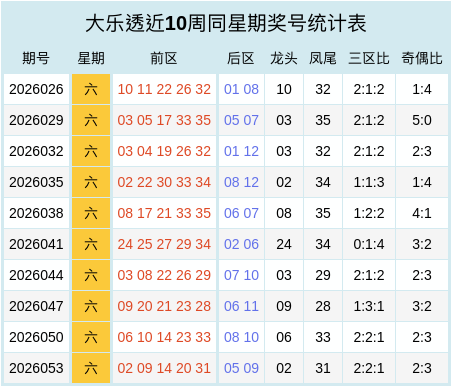This screenshot has width=452, height=387.
Task: Click the 前区 column header
Action: click(x=164, y=58)
